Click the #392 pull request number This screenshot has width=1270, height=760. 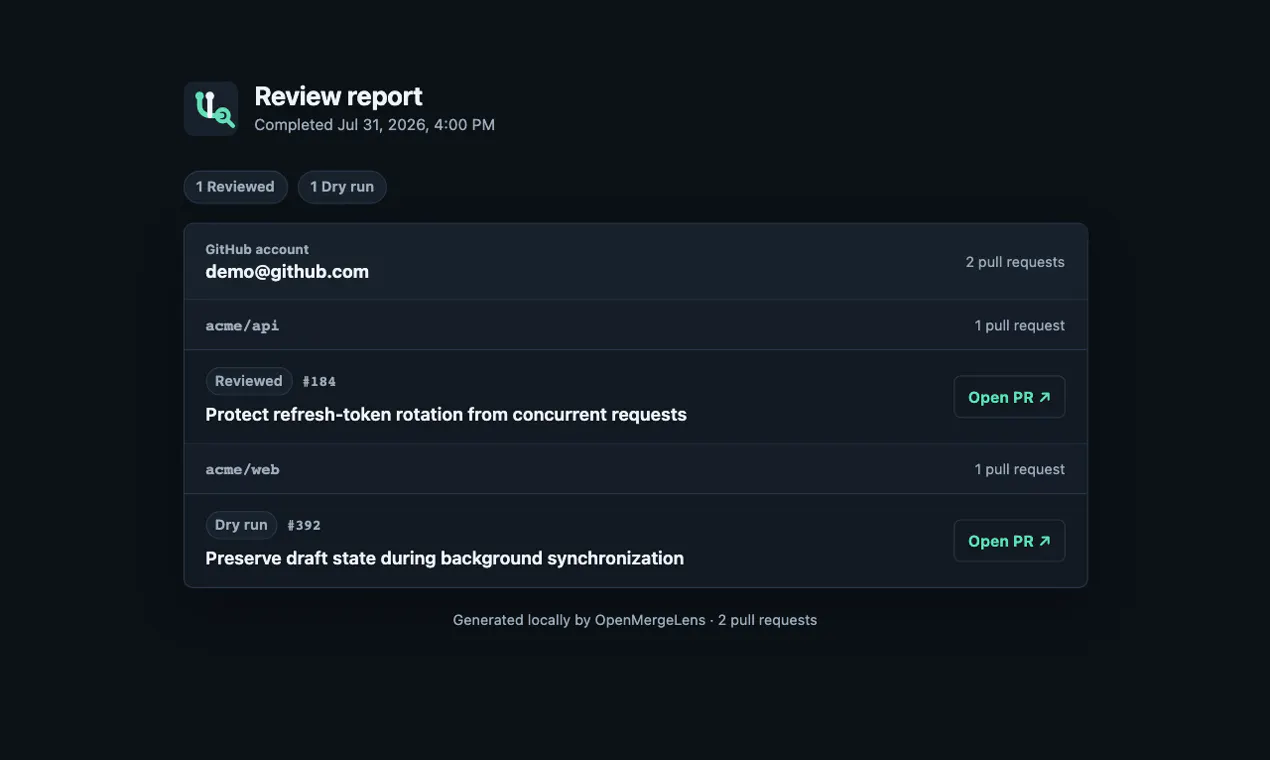click(x=304, y=526)
